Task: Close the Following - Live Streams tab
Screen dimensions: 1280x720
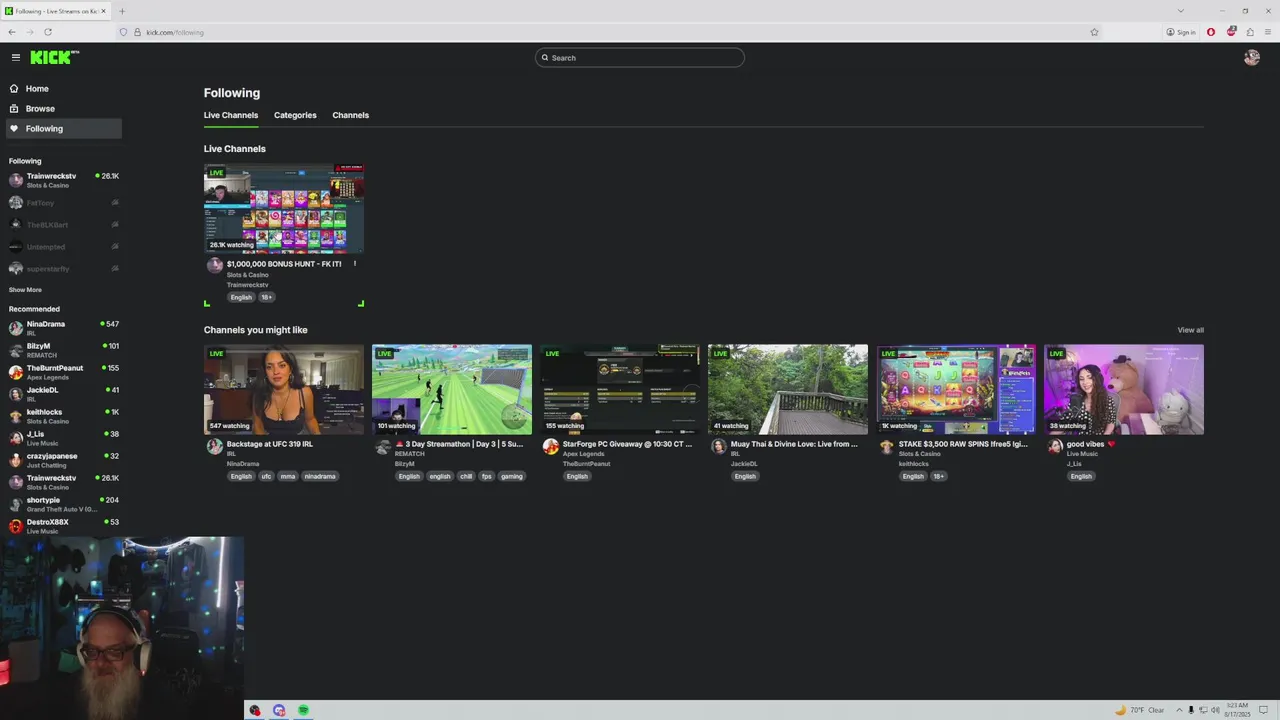Action: point(104,11)
